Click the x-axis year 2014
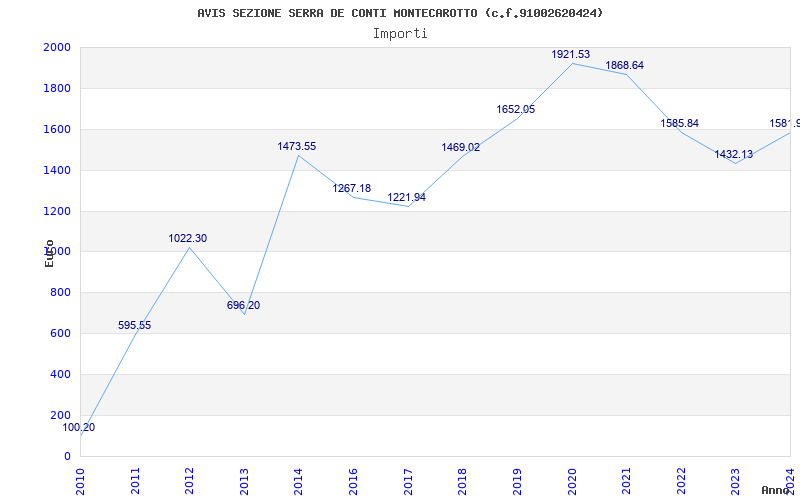 (x=298, y=481)
